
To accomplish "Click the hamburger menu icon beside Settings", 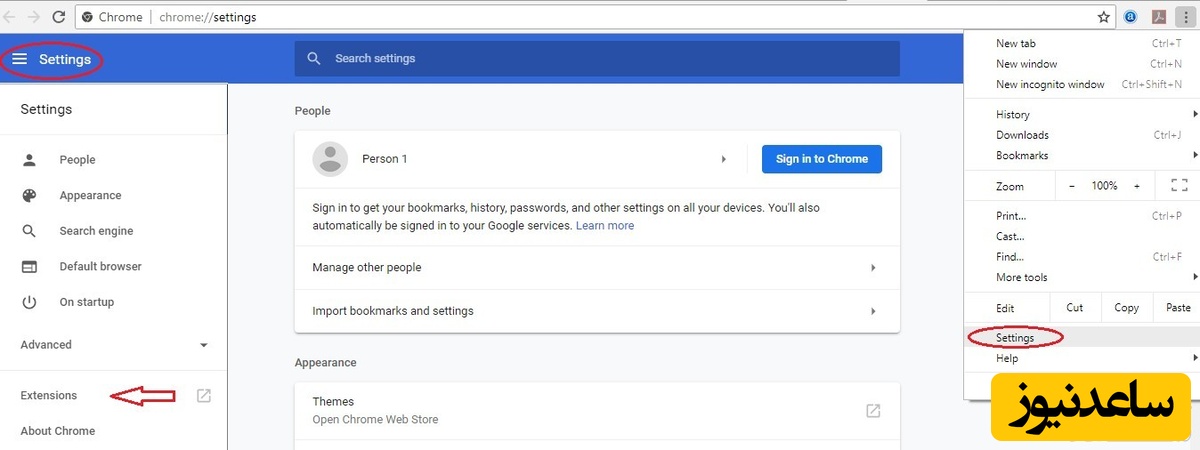I will [19, 60].
